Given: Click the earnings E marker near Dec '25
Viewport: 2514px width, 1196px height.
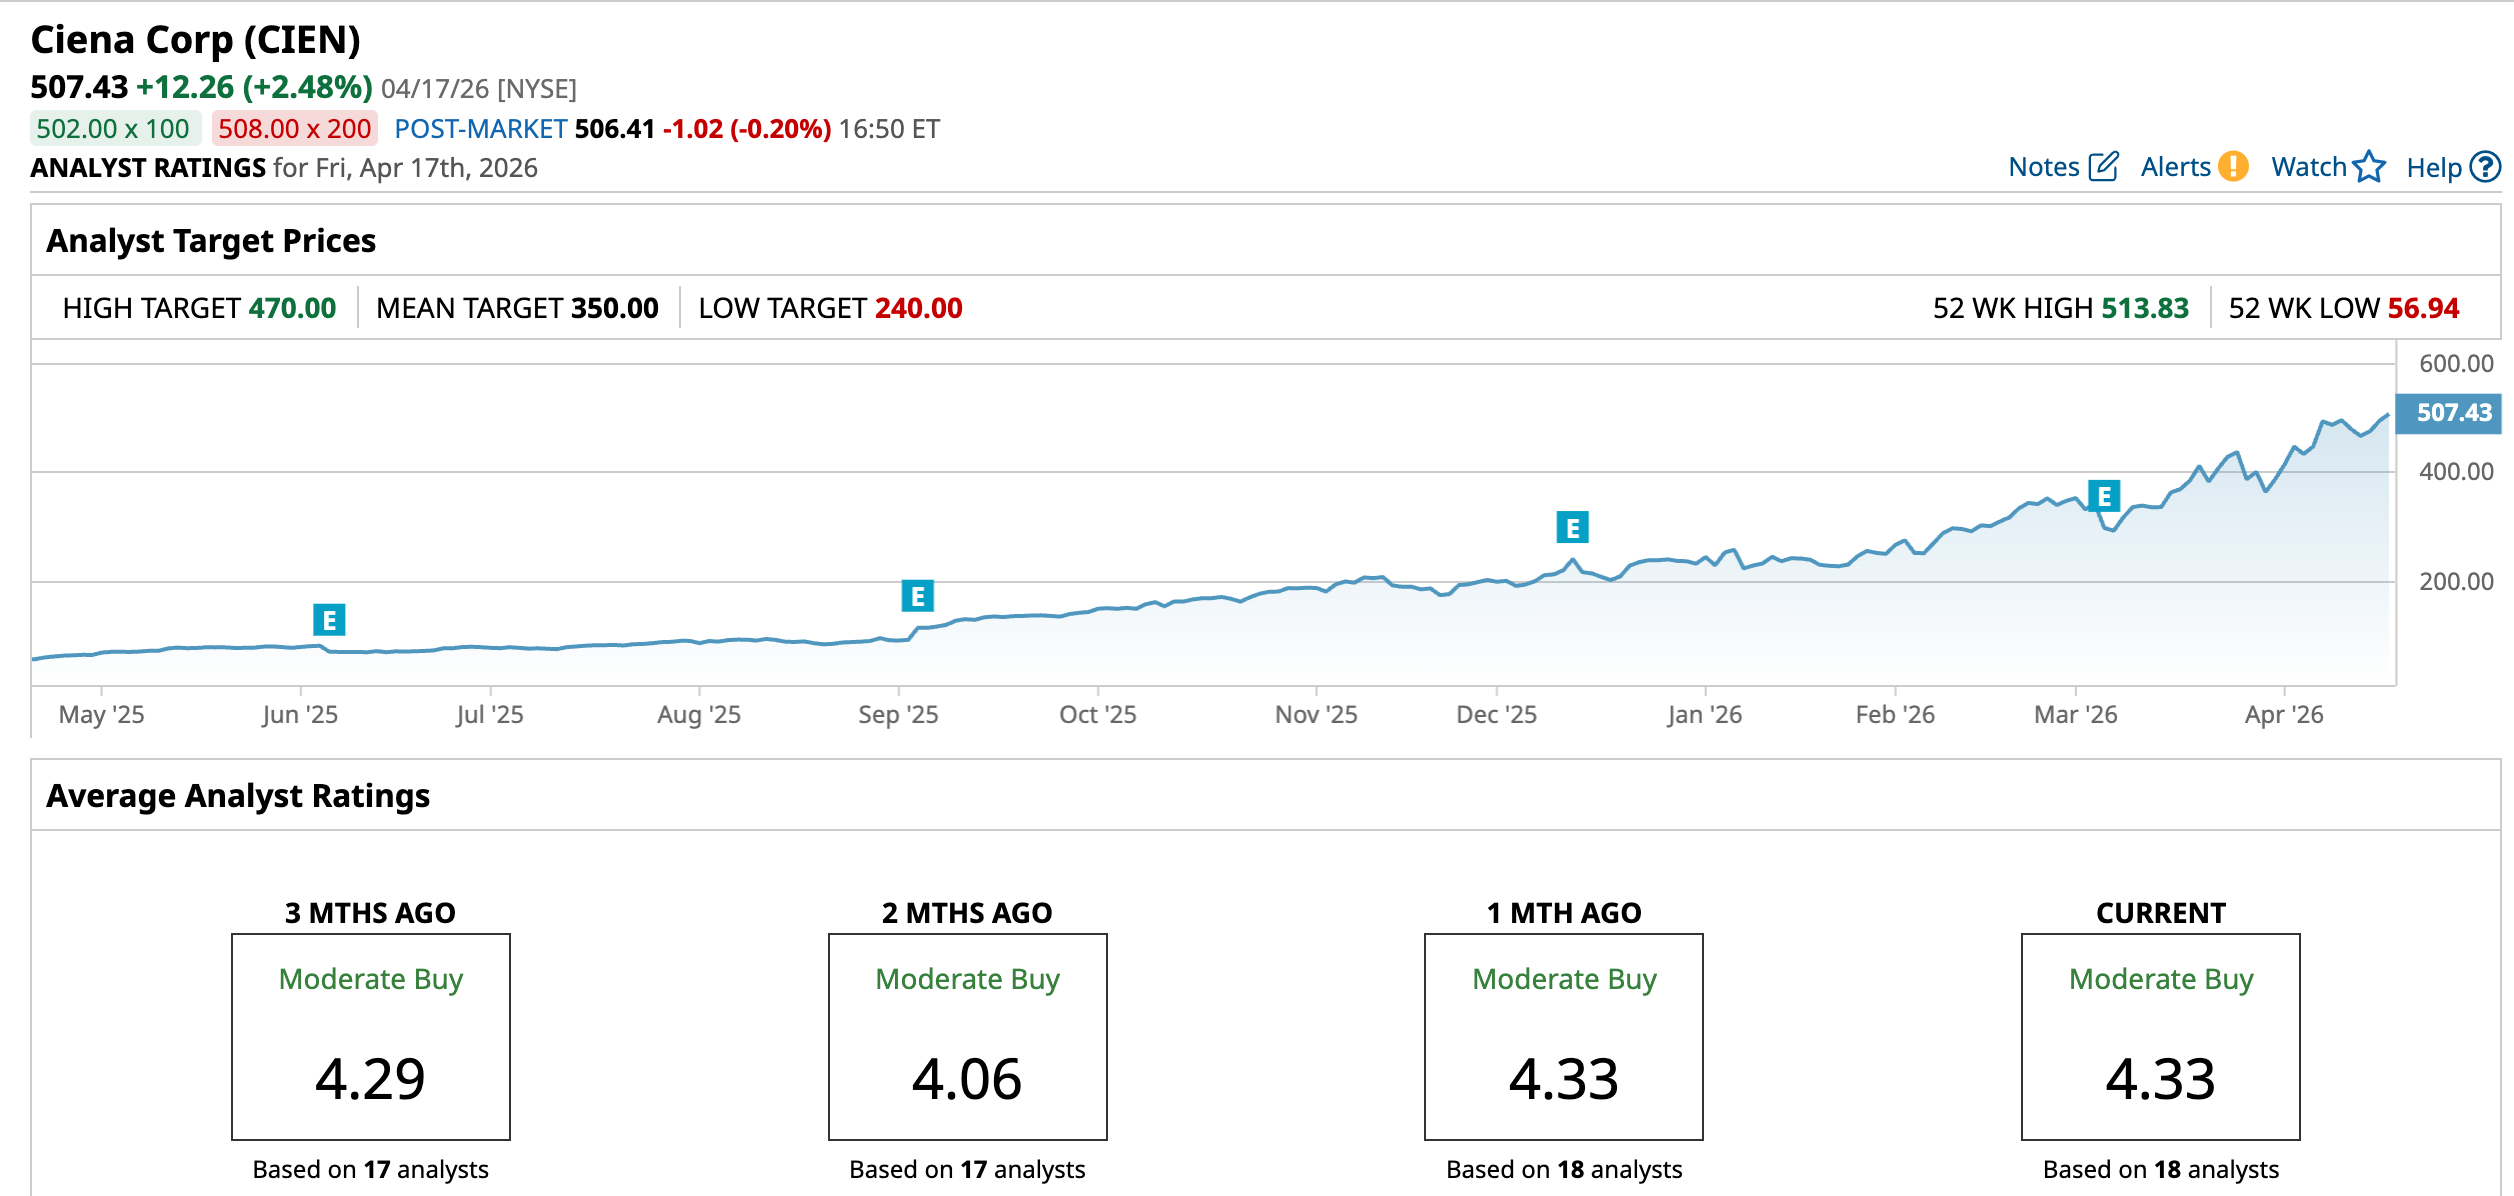Looking at the screenshot, I should (1572, 527).
